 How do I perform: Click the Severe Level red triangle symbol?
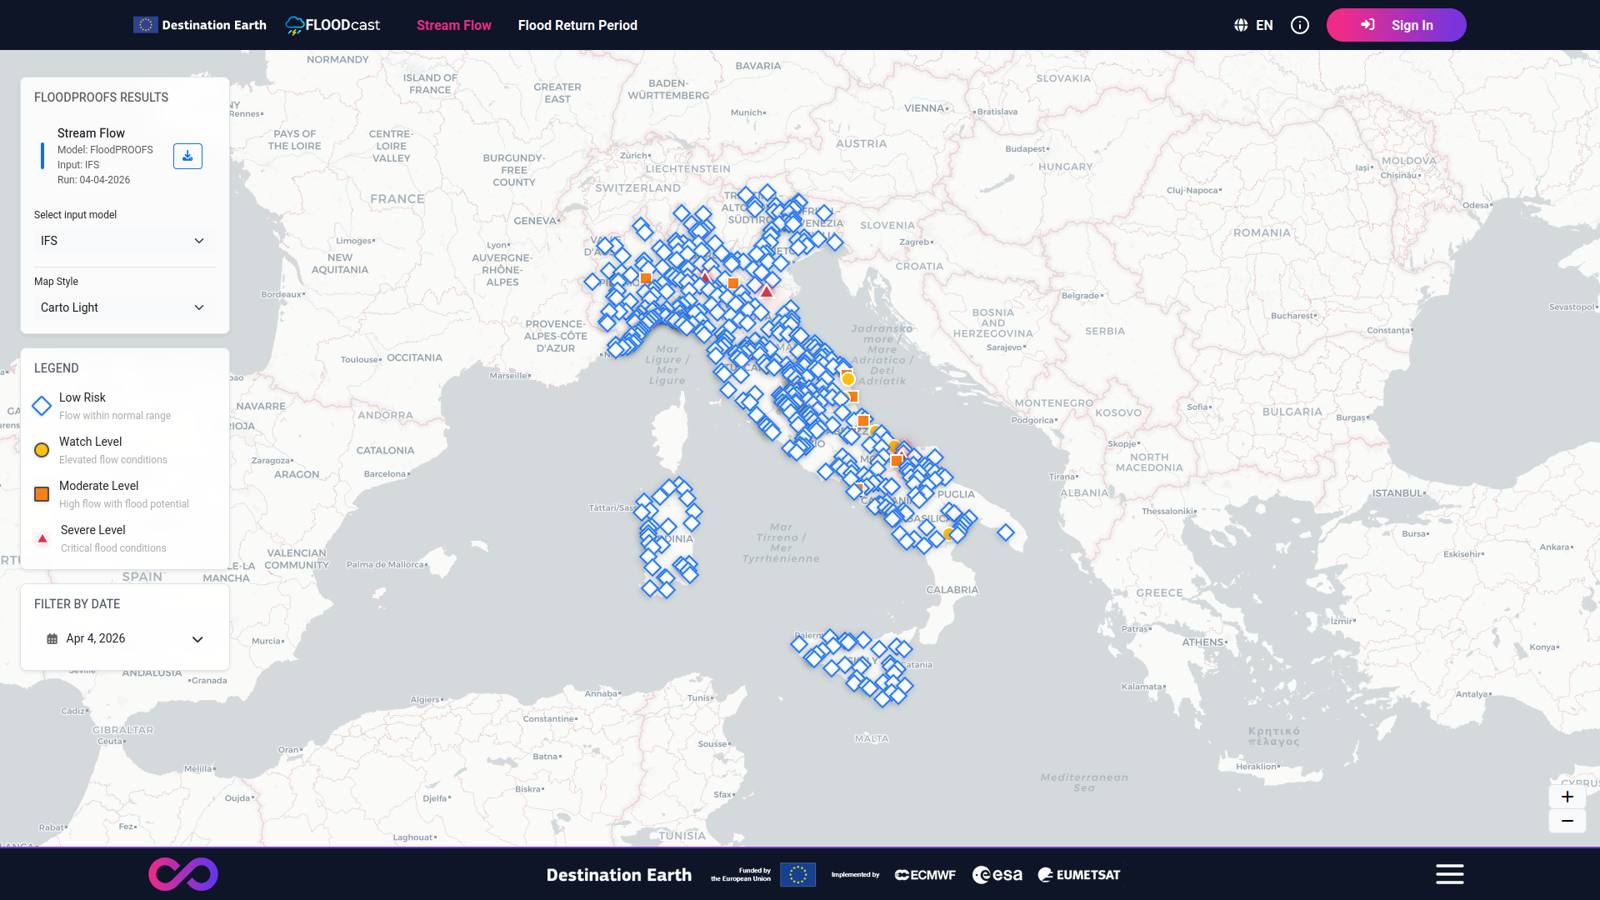[42, 539]
